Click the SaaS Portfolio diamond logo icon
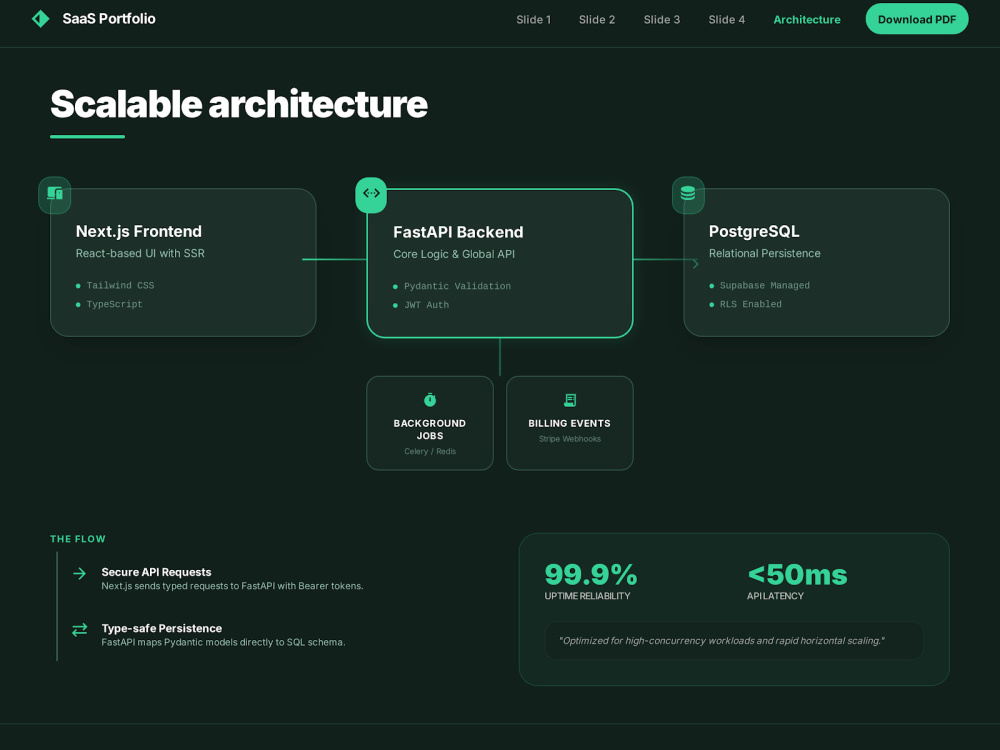Image resolution: width=1000 pixels, height=750 pixels. 40,19
